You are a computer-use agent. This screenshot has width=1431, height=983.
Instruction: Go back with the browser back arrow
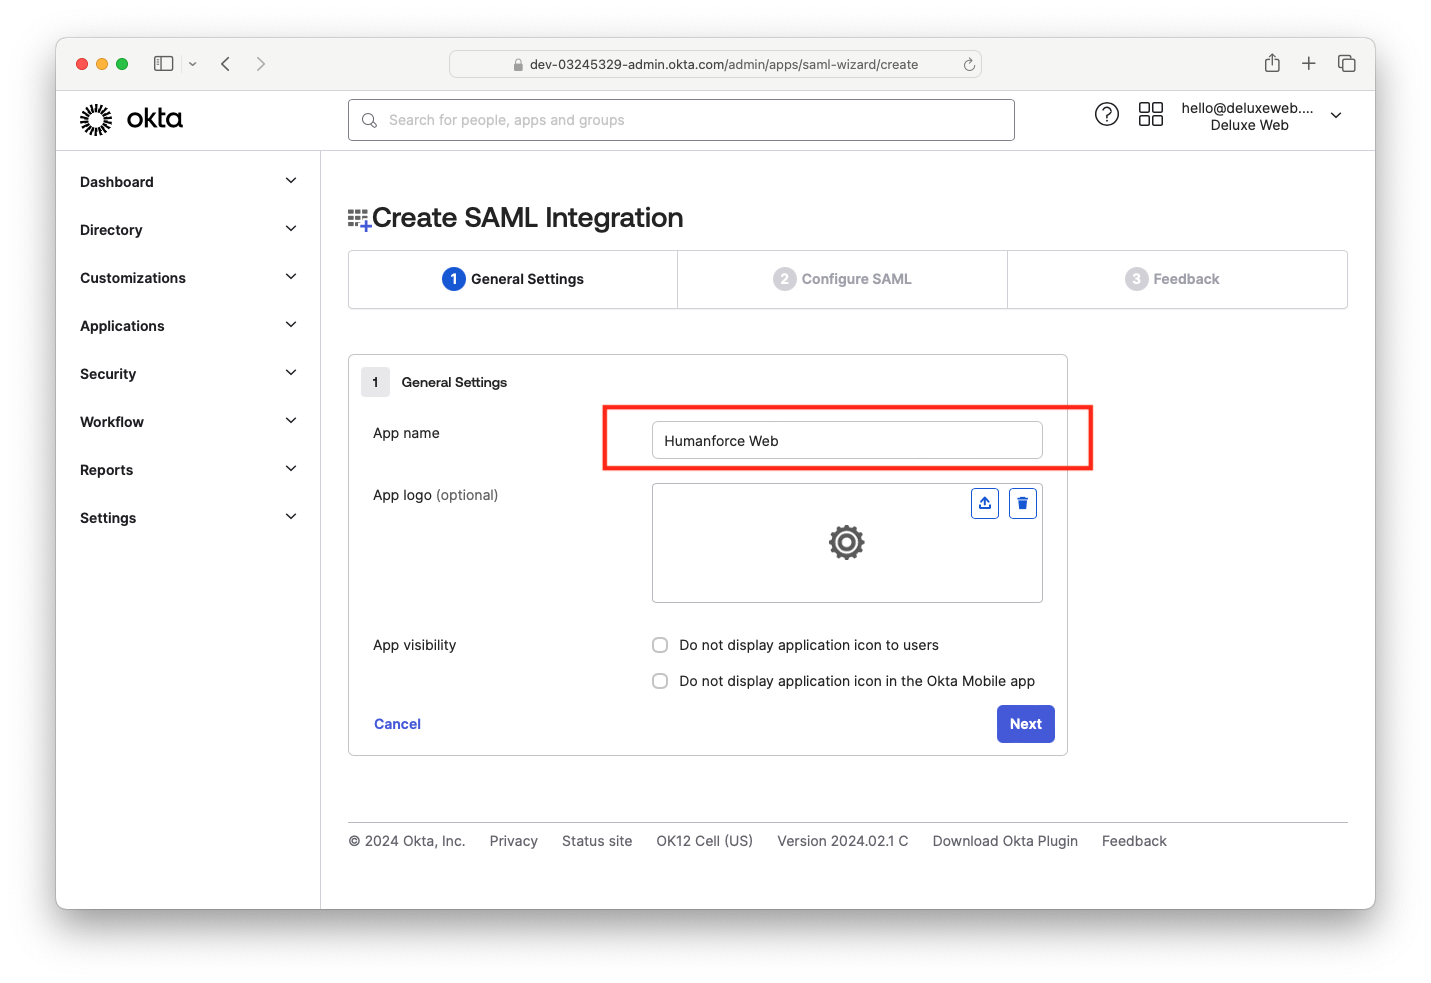[x=226, y=64]
